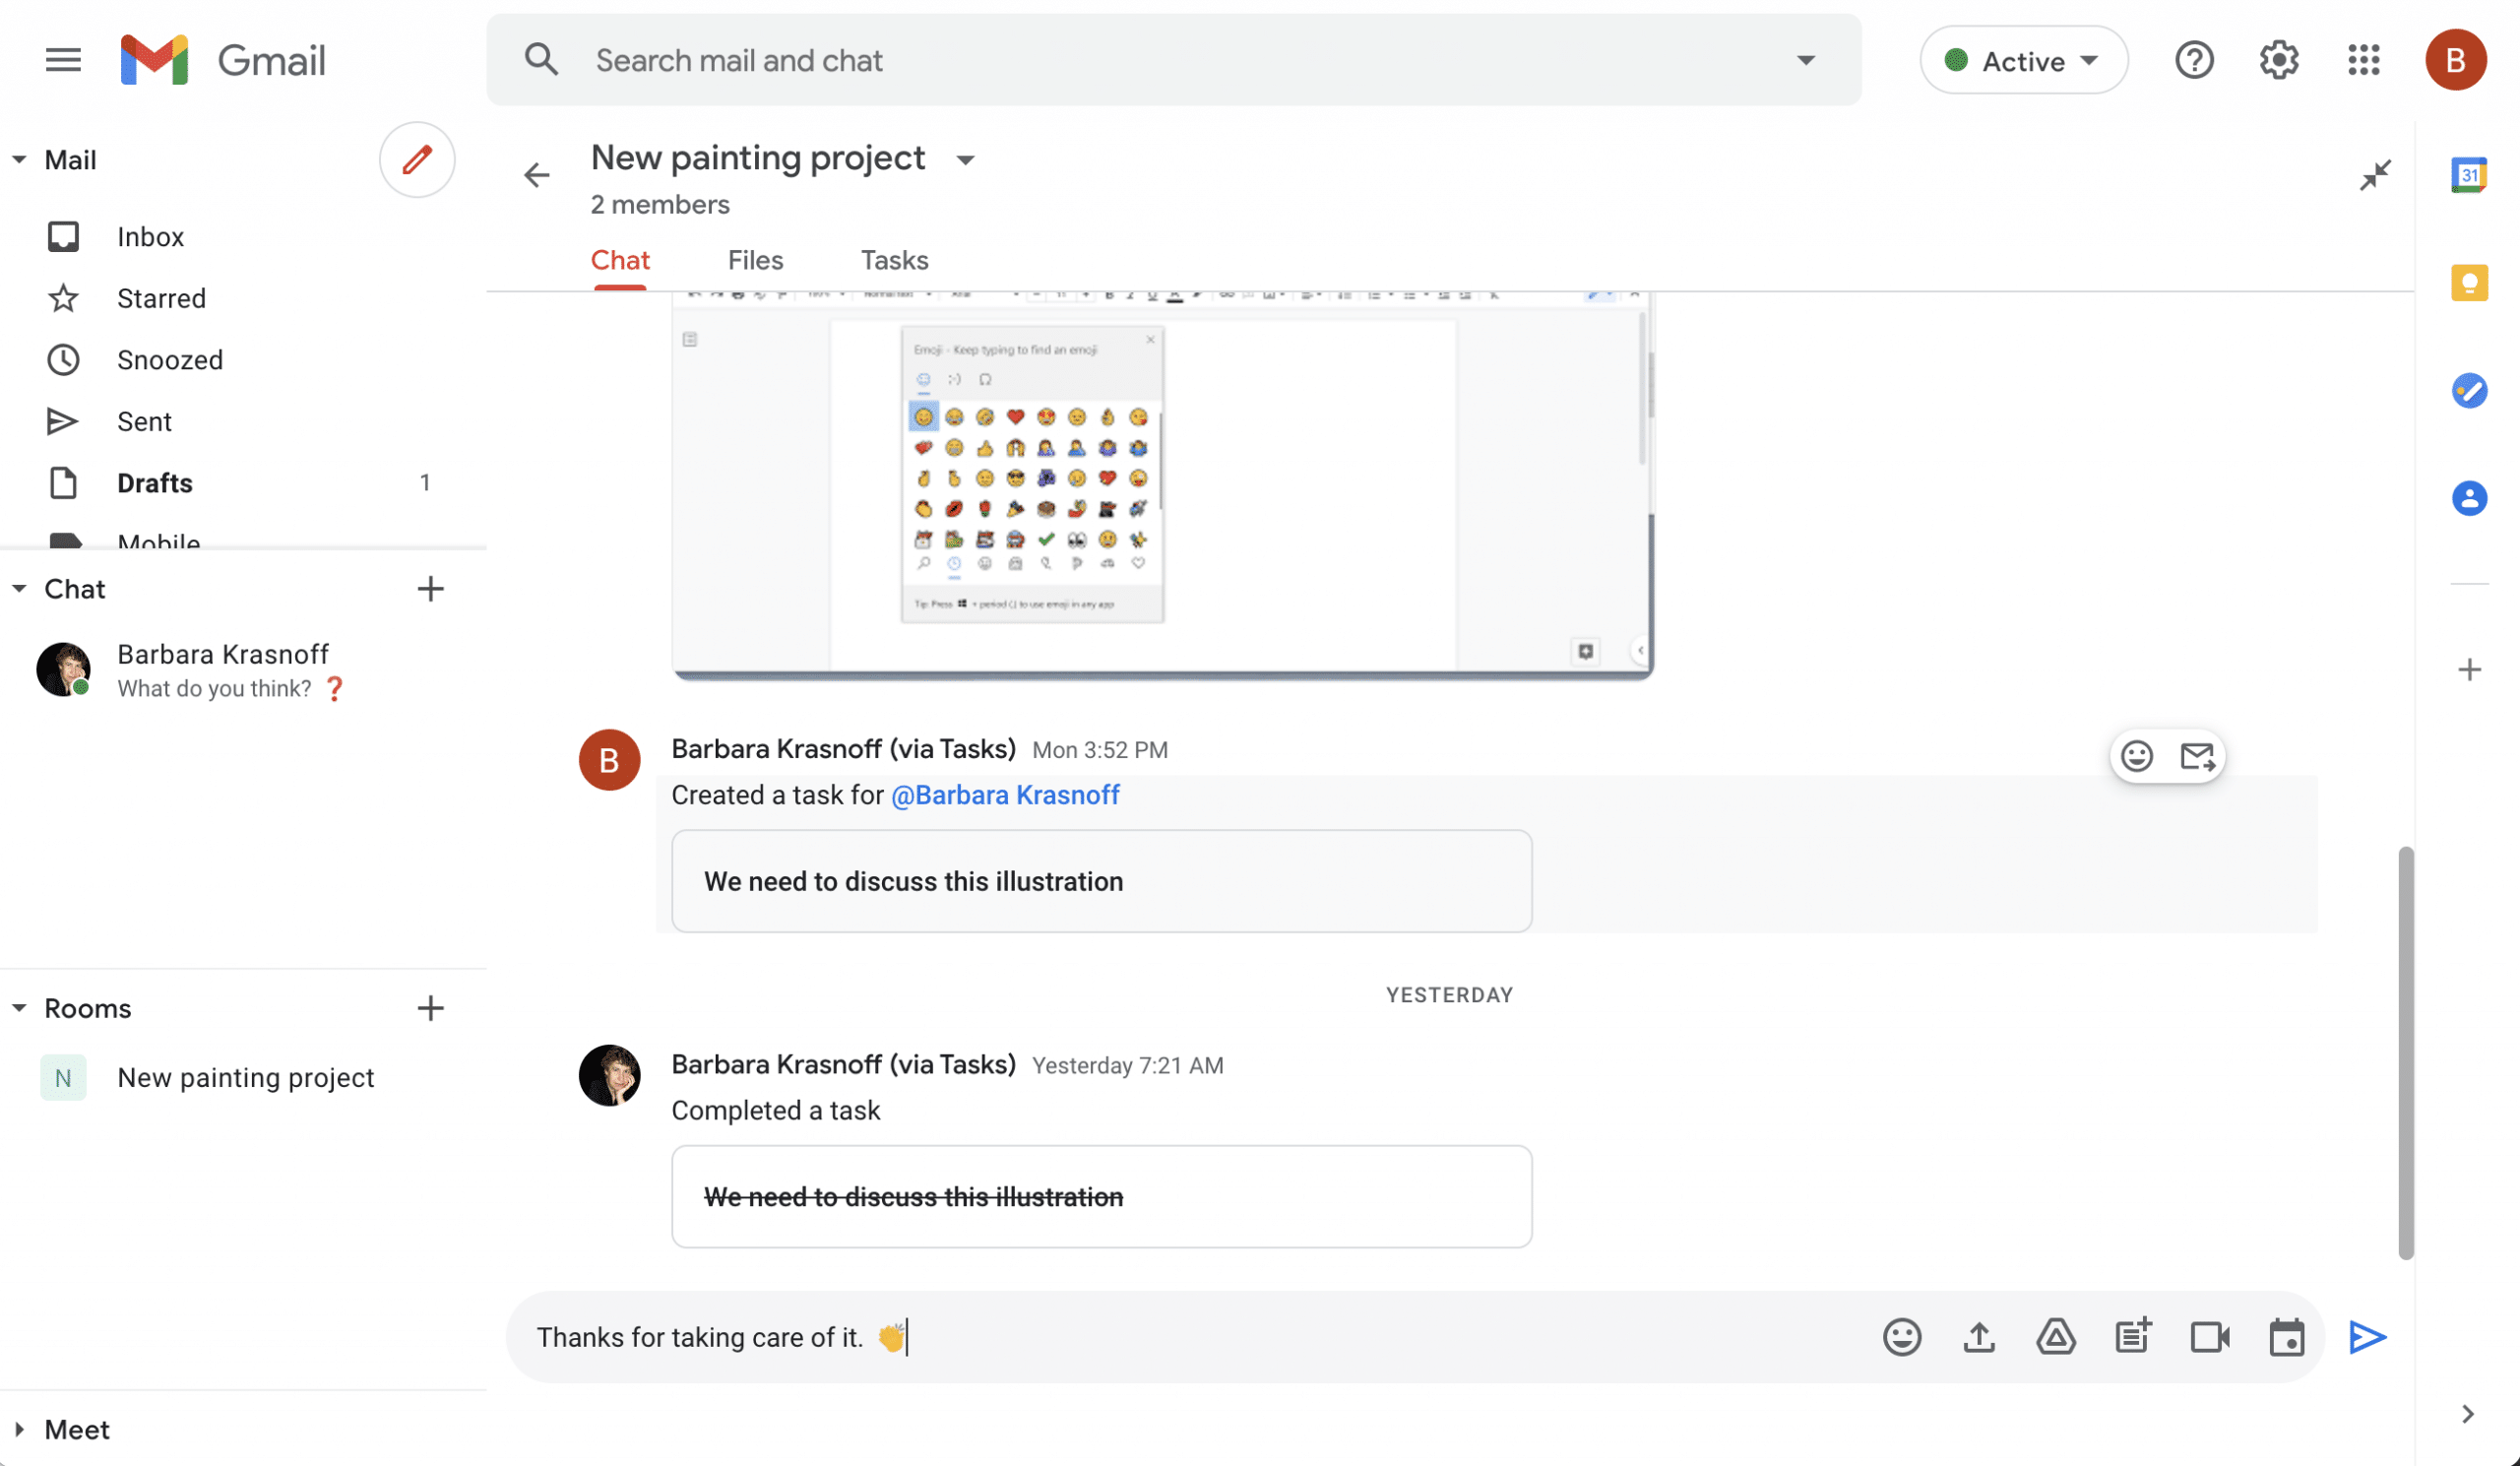Start a video meeting icon
Screen dimensions: 2520x1466
coord(2209,1337)
